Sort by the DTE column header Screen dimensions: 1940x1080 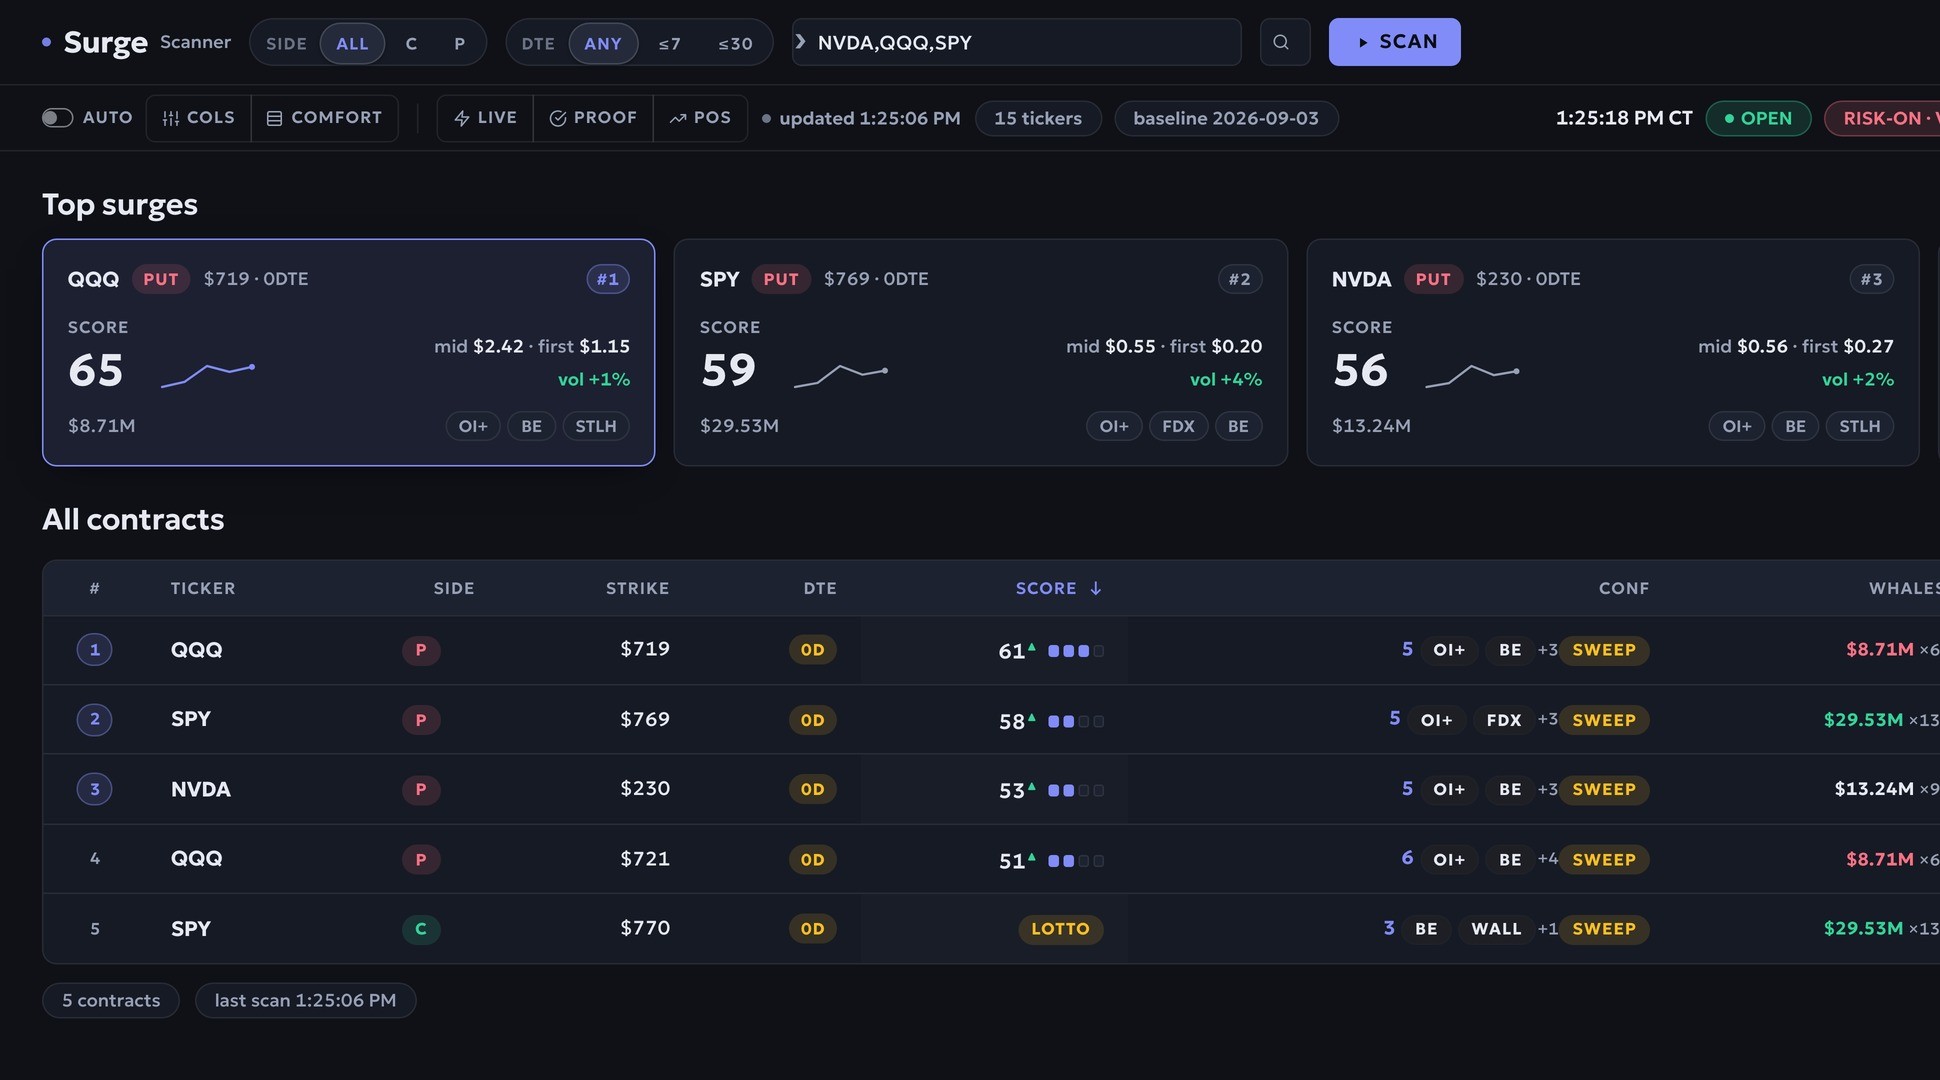820,588
